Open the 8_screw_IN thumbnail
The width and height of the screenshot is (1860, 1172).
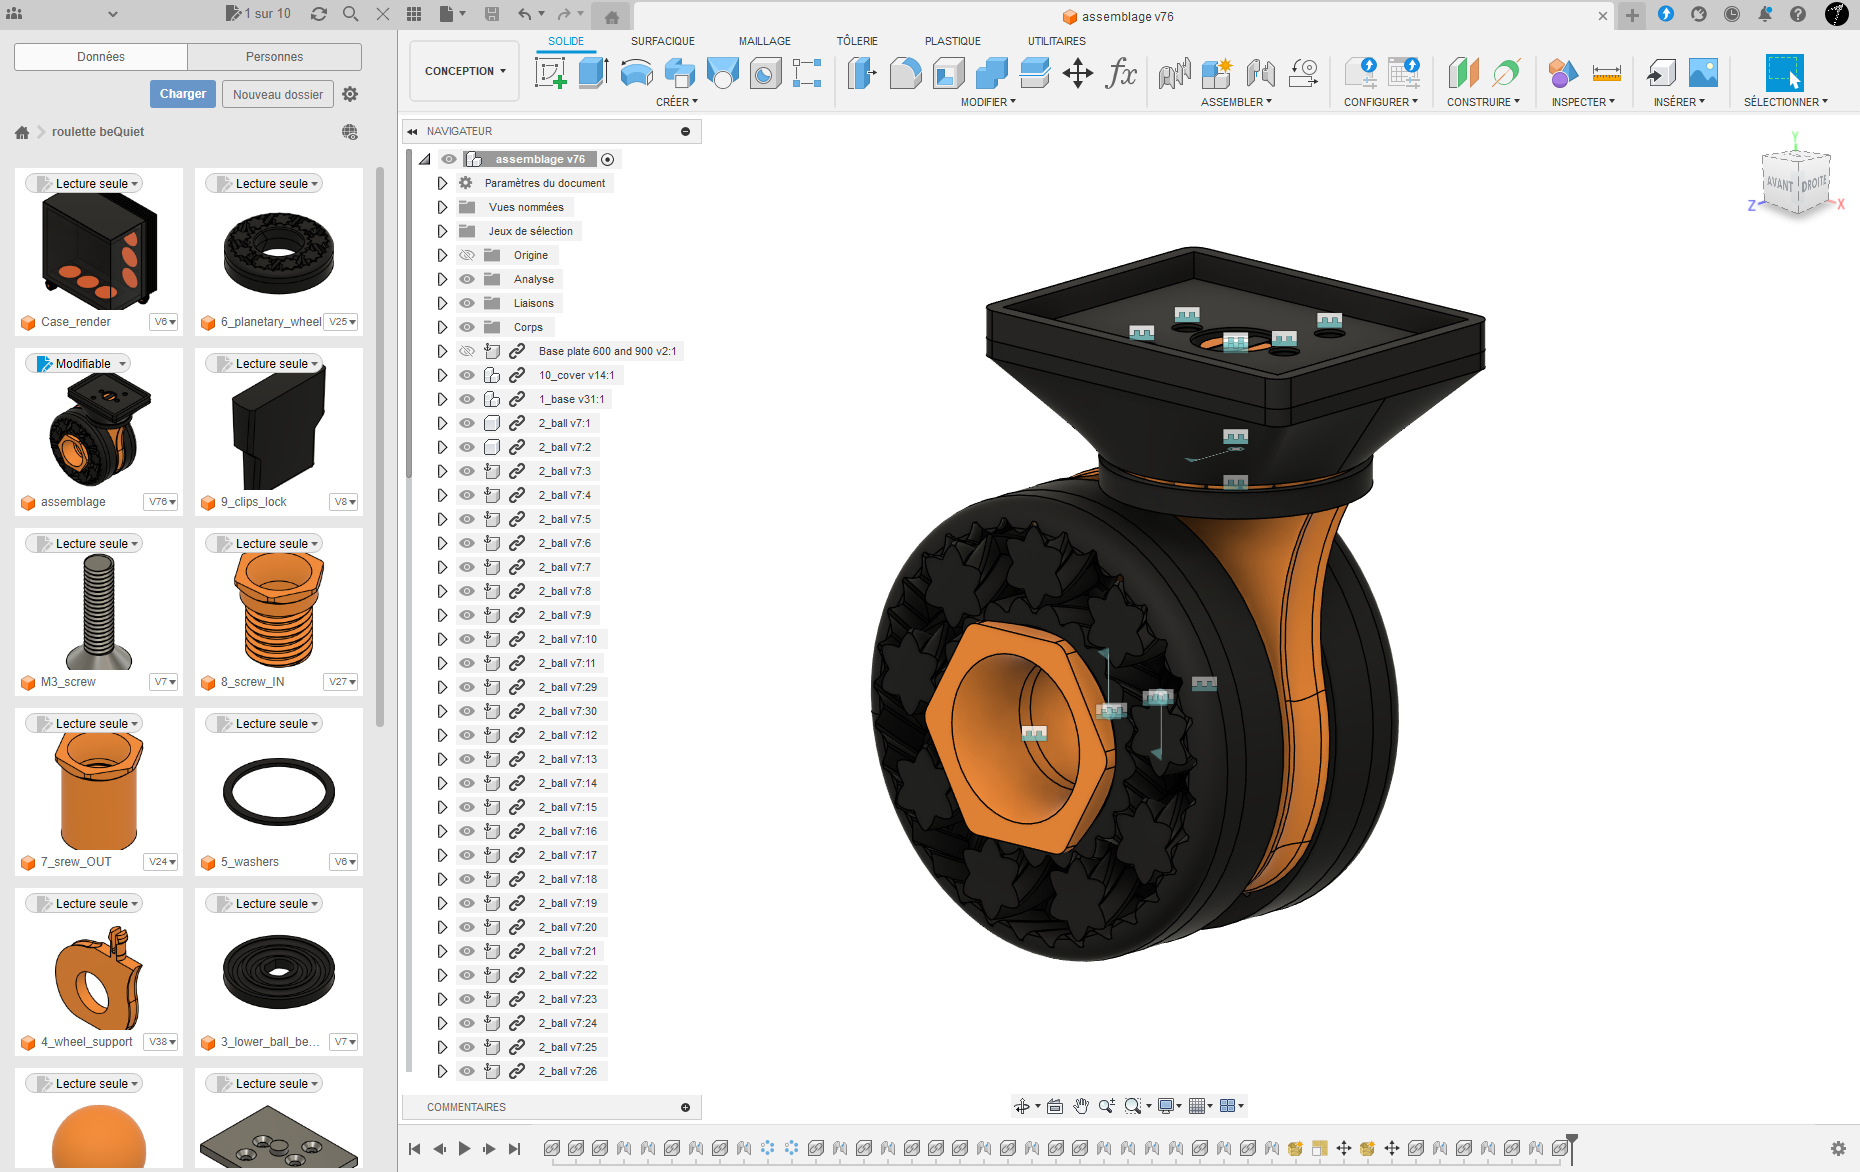(279, 611)
